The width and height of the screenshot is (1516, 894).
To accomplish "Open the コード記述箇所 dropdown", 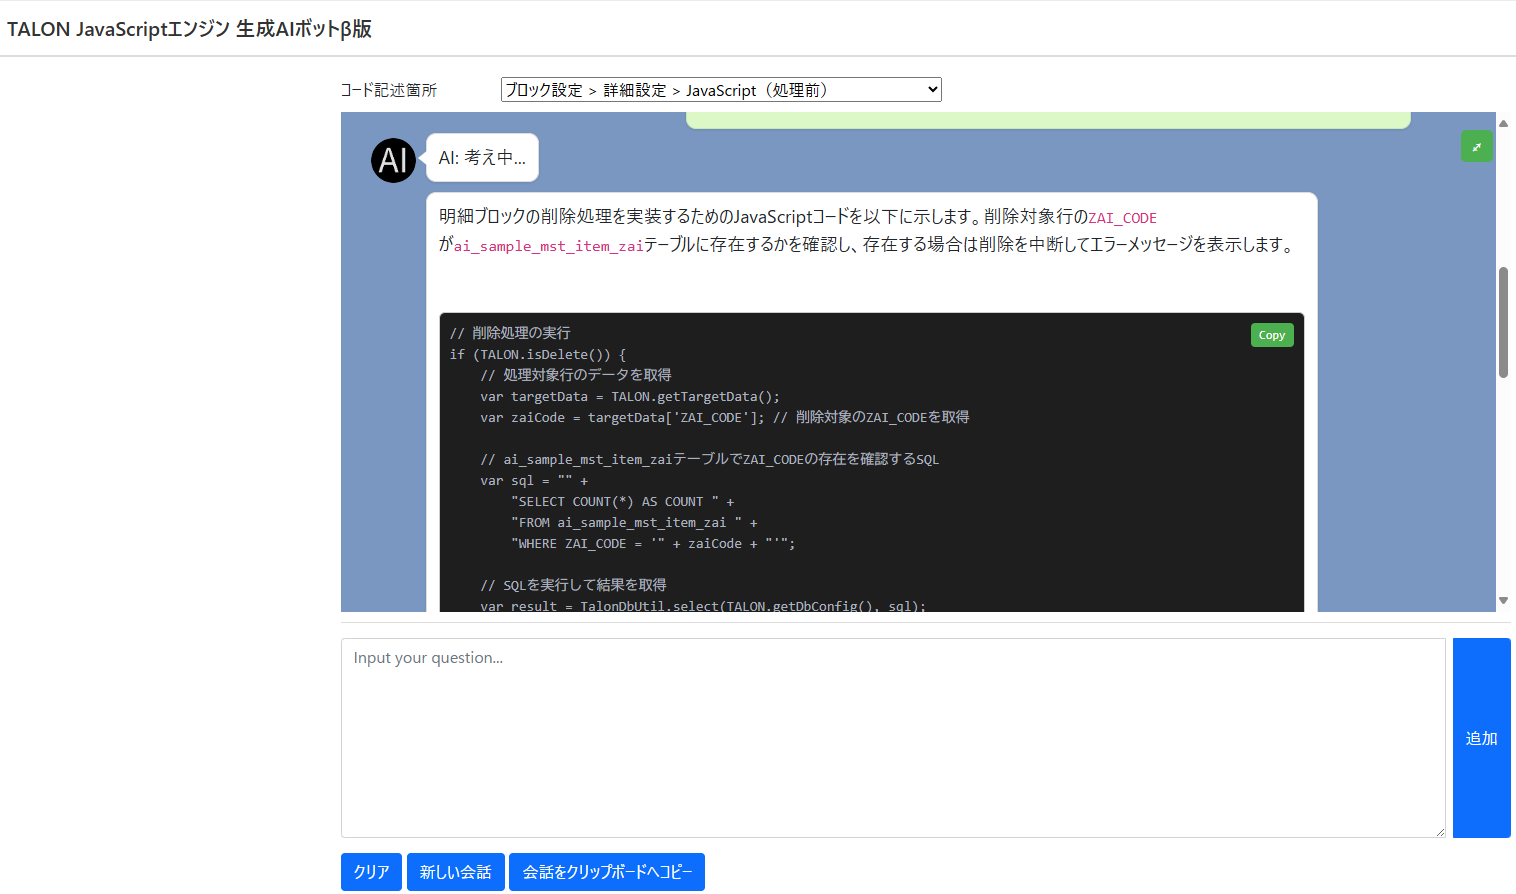I will coord(721,90).
